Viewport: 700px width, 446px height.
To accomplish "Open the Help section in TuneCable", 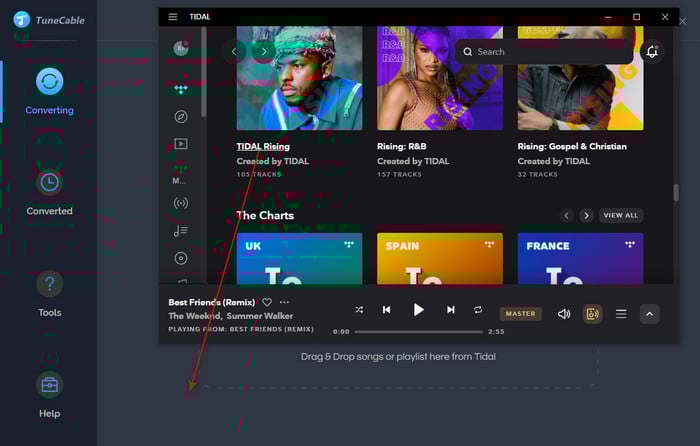I will pyautogui.click(x=49, y=396).
